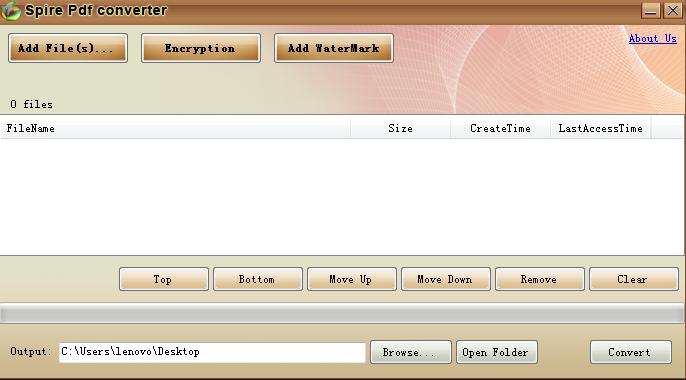Click the Move Up button
This screenshot has height=380, width=686.
[x=352, y=279]
